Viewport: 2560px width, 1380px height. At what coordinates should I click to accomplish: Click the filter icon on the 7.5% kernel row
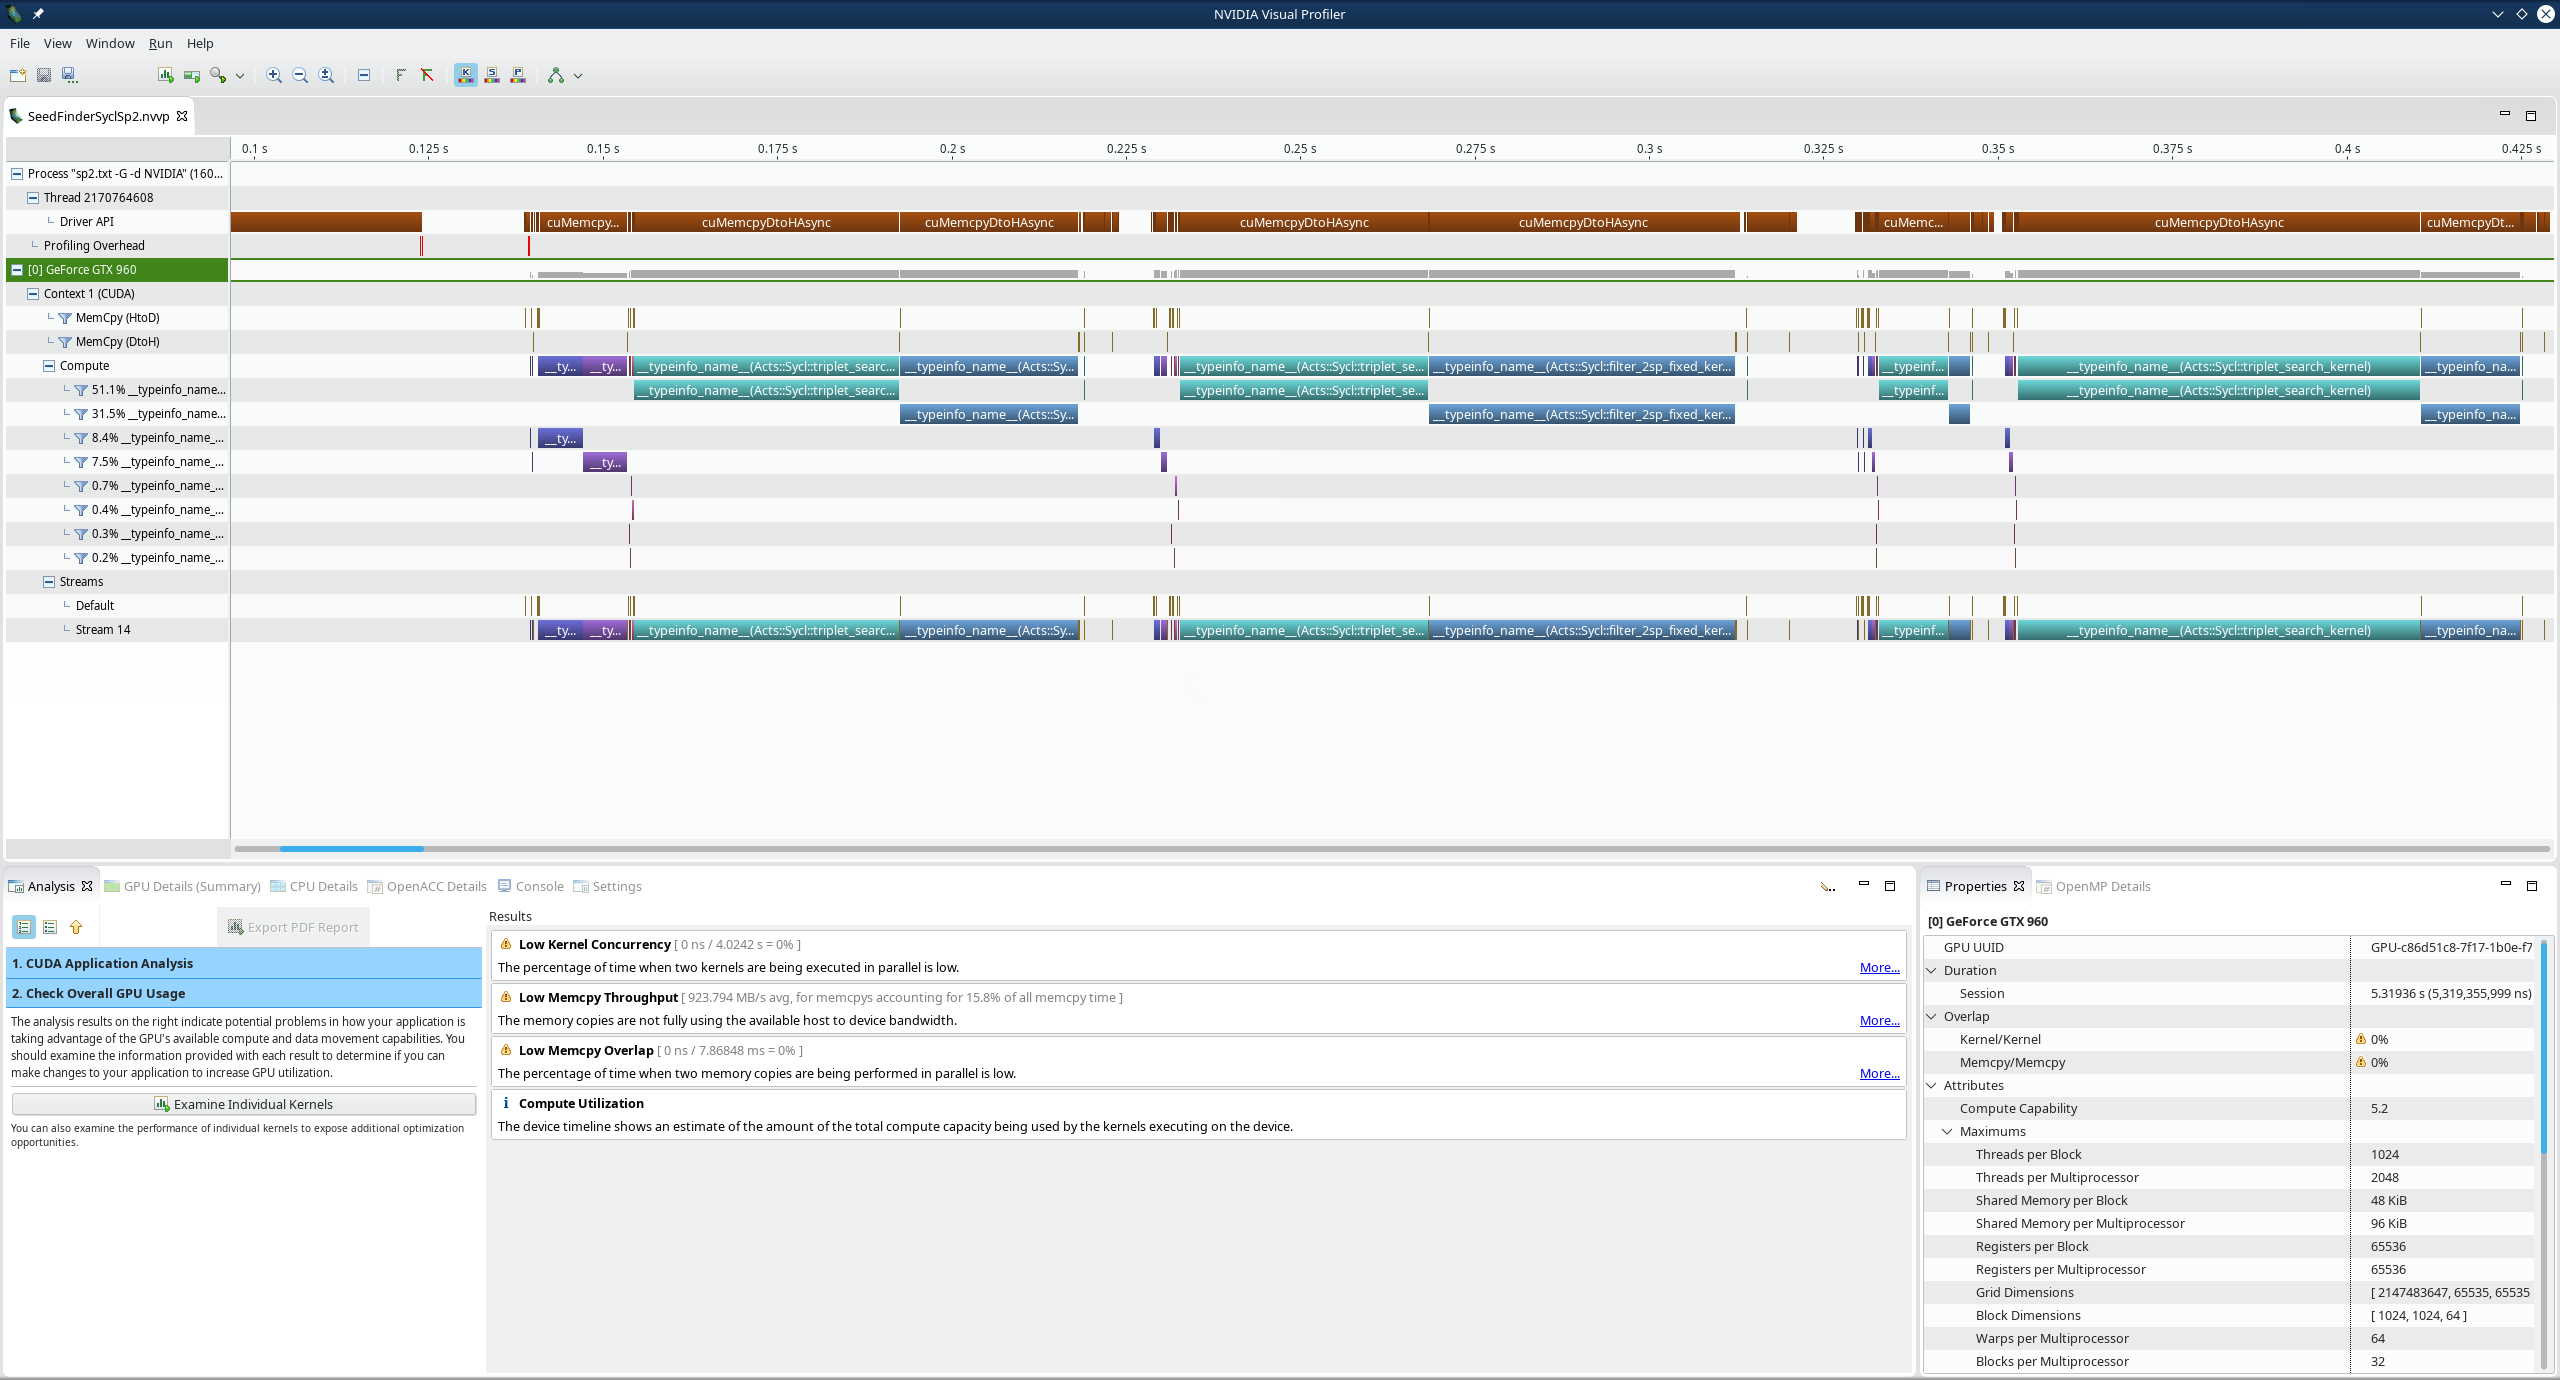click(81, 462)
